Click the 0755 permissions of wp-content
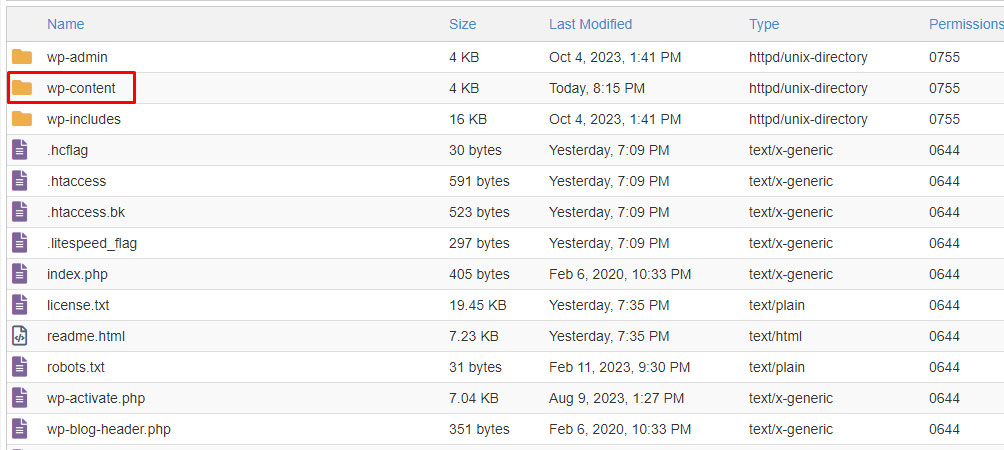 [x=944, y=88]
